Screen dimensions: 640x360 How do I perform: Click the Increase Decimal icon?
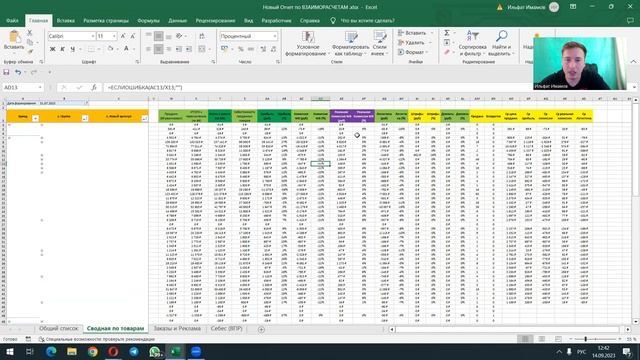263,49
